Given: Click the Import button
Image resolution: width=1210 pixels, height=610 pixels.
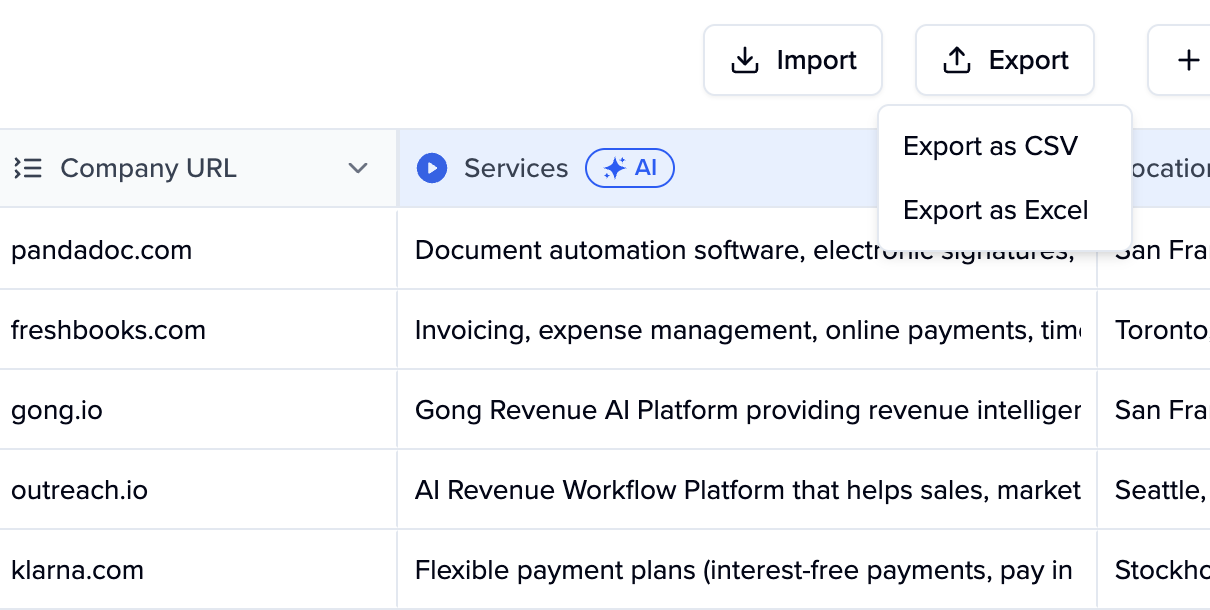Looking at the screenshot, I should [793, 61].
